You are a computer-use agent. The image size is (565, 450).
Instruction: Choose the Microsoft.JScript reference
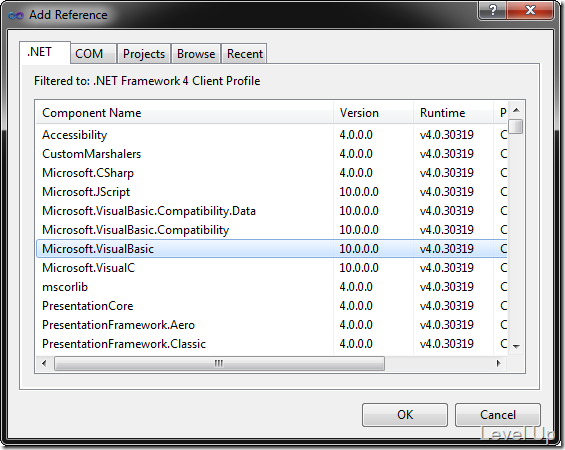[x=271, y=192]
